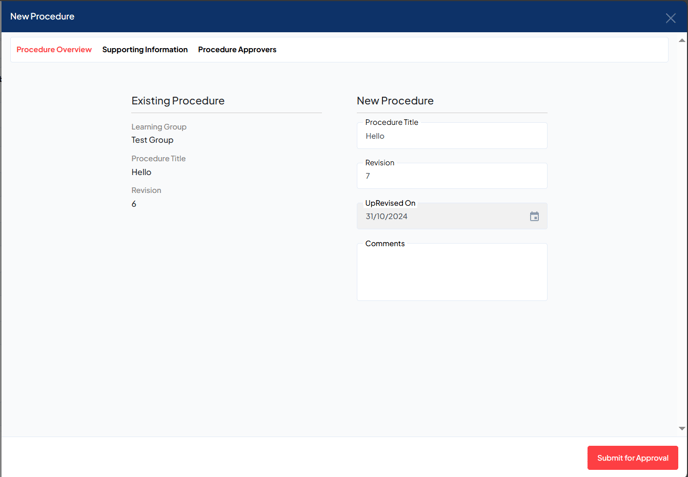Click the 'New Procedure' dialog title text
This screenshot has width=688, height=477.
[x=42, y=16]
